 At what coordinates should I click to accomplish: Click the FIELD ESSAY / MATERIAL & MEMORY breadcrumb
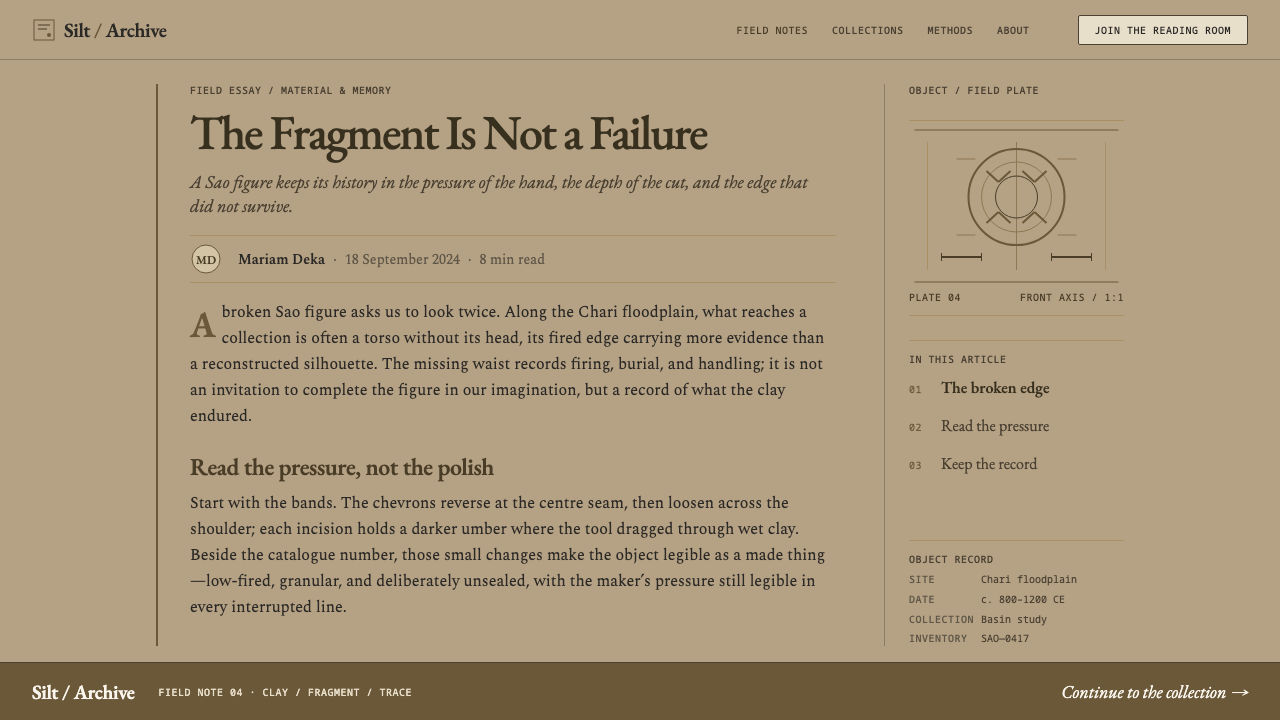(x=290, y=90)
